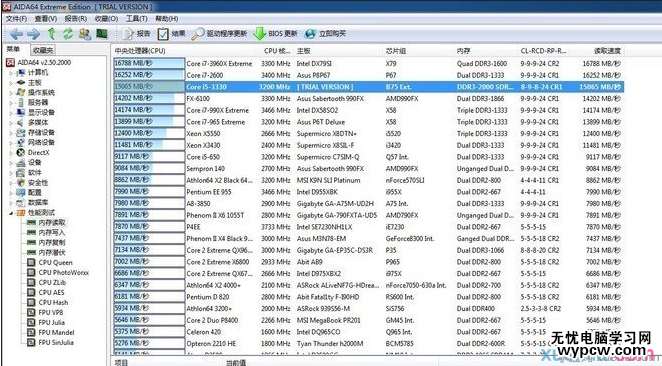This screenshot has height=366, width=662.
Task: Select the CPU ZLib benchmark icon
Action: tap(31, 282)
